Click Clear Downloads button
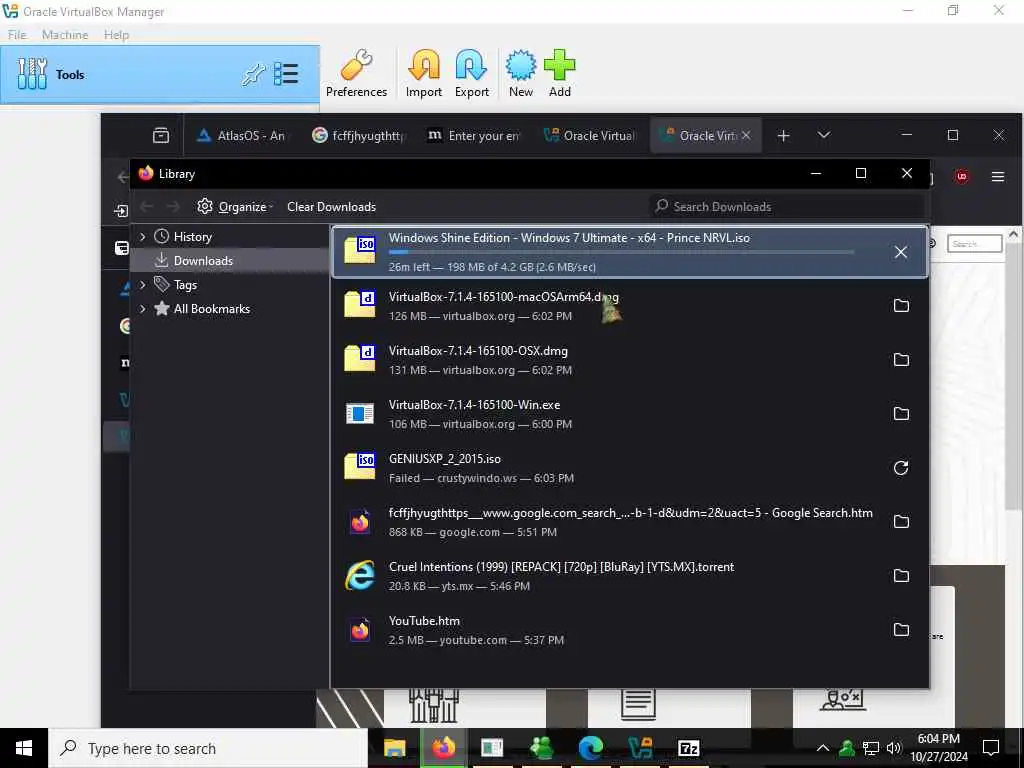Viewport: 1024px width, 768px height. [331, 206]
